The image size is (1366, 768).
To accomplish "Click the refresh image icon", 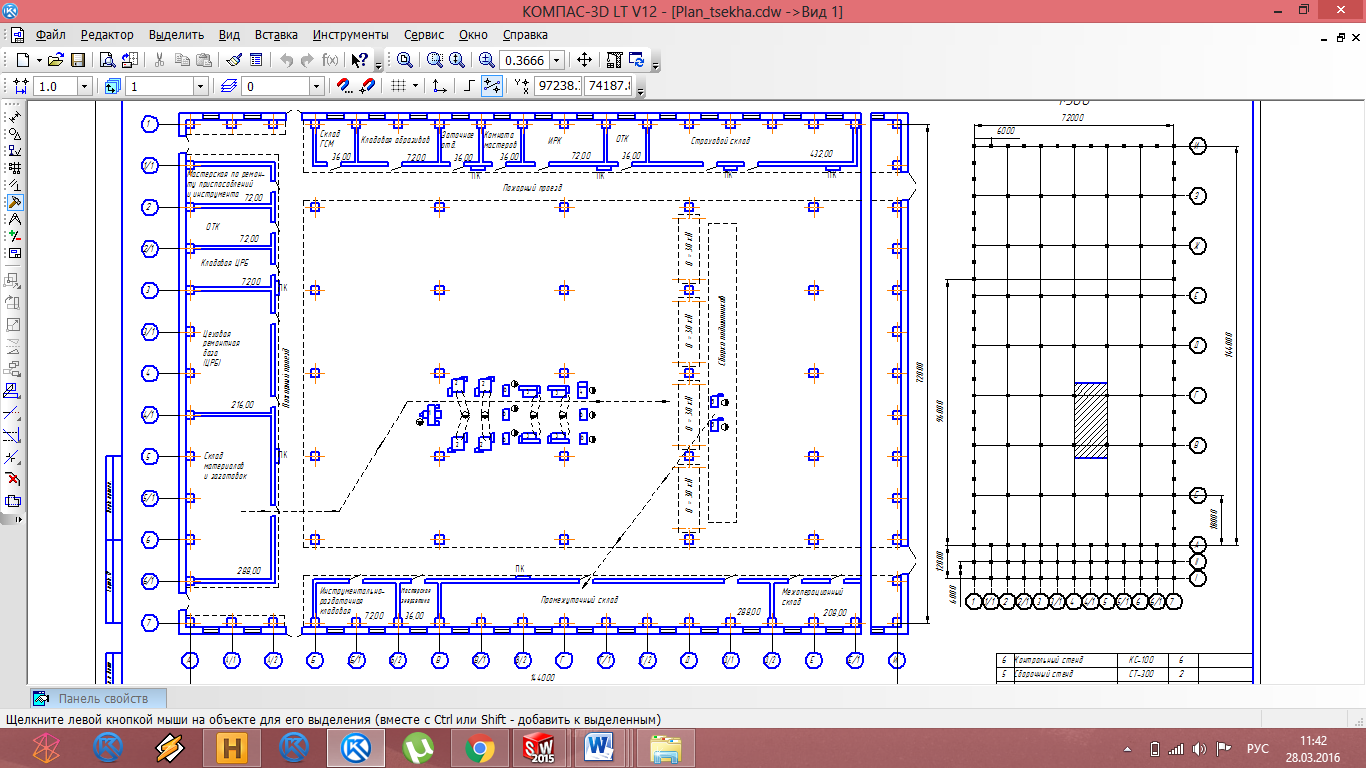I will click(x=636, y=60).
